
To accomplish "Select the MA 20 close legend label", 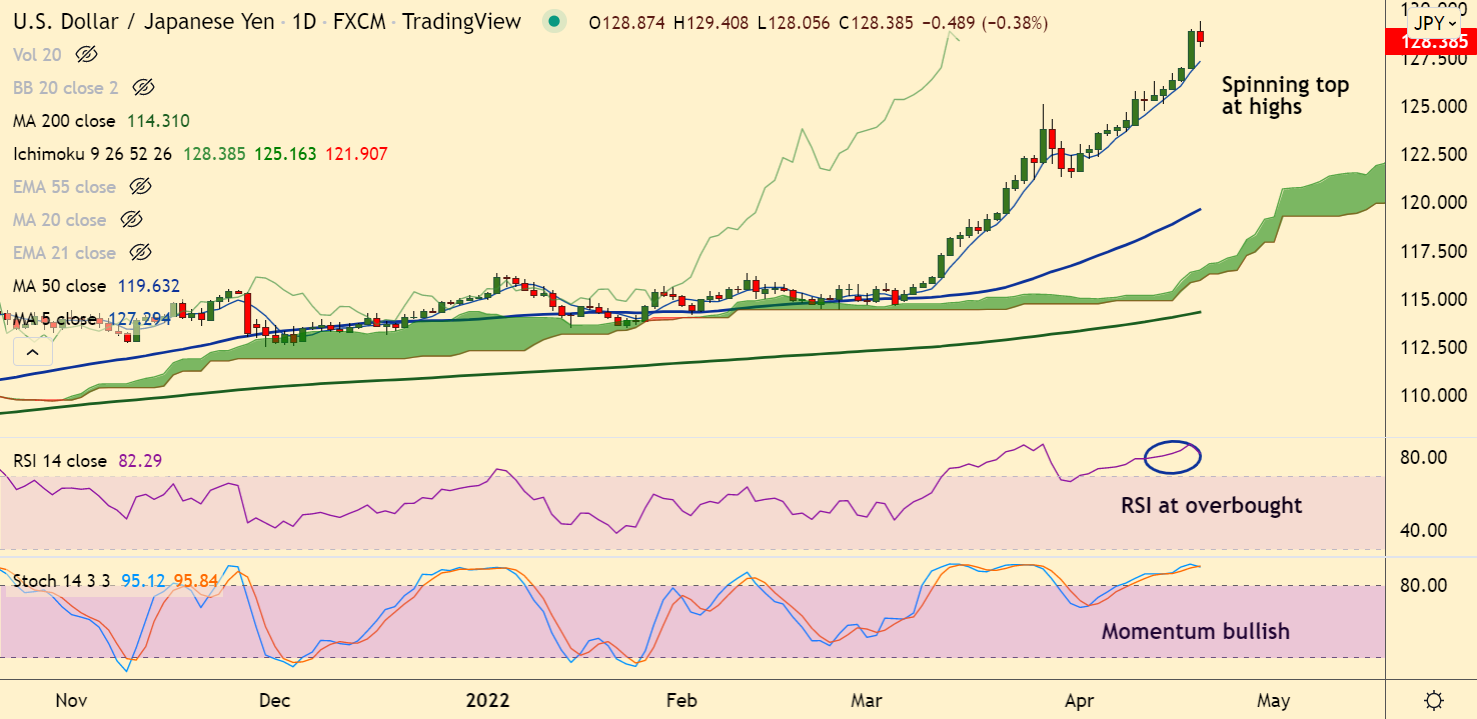I will tap(60, 220).
